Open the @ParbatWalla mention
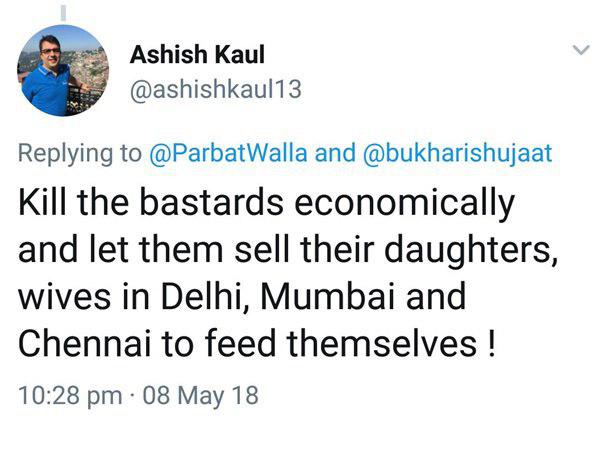This screenshot has height=450, width=600. tap(228, 154)
